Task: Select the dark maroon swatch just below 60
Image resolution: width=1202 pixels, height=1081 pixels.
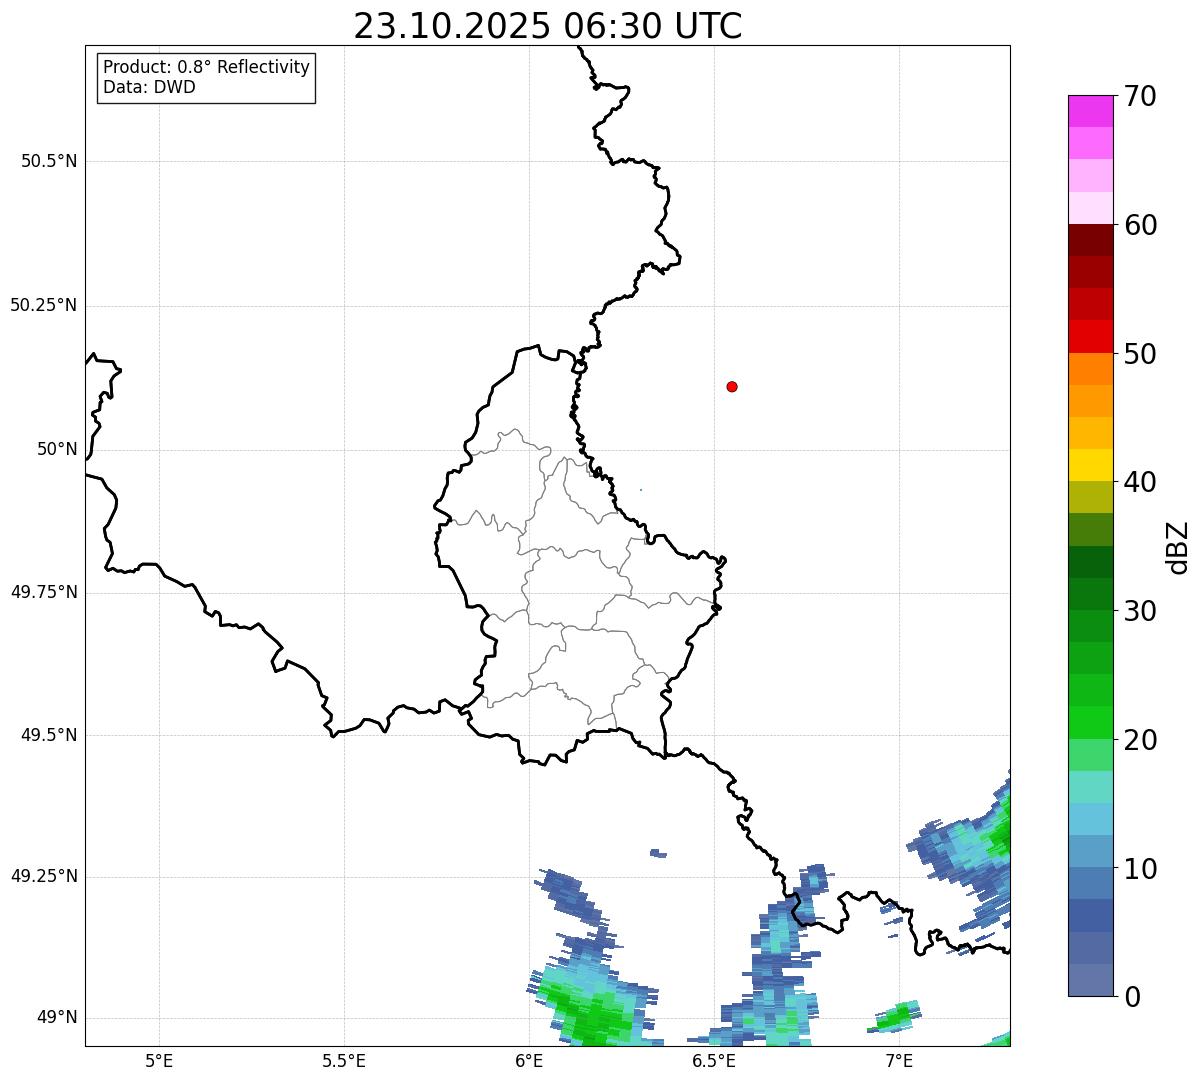Action: point(1090,240)
